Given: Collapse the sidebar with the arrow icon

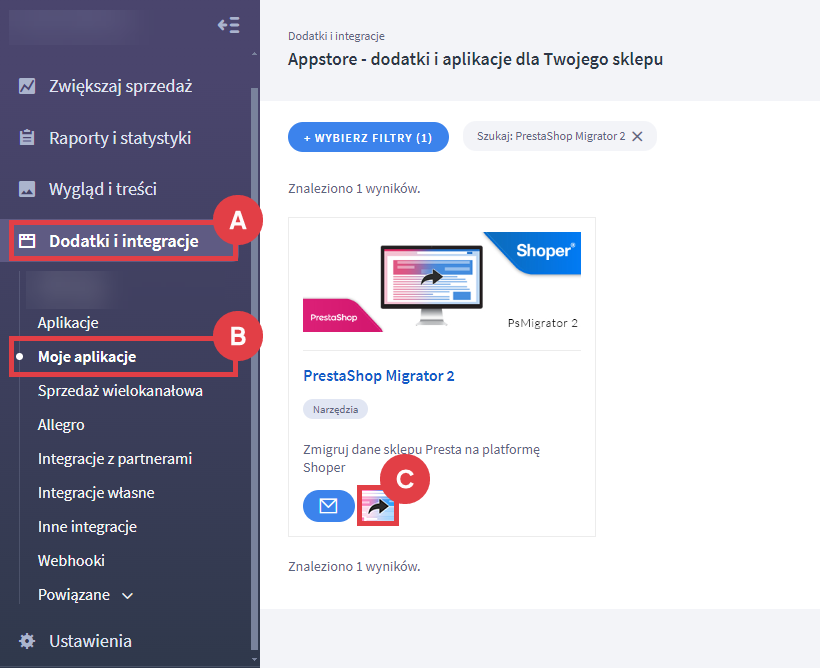Looking at the screenshot, I should click(x=228, y=25).
